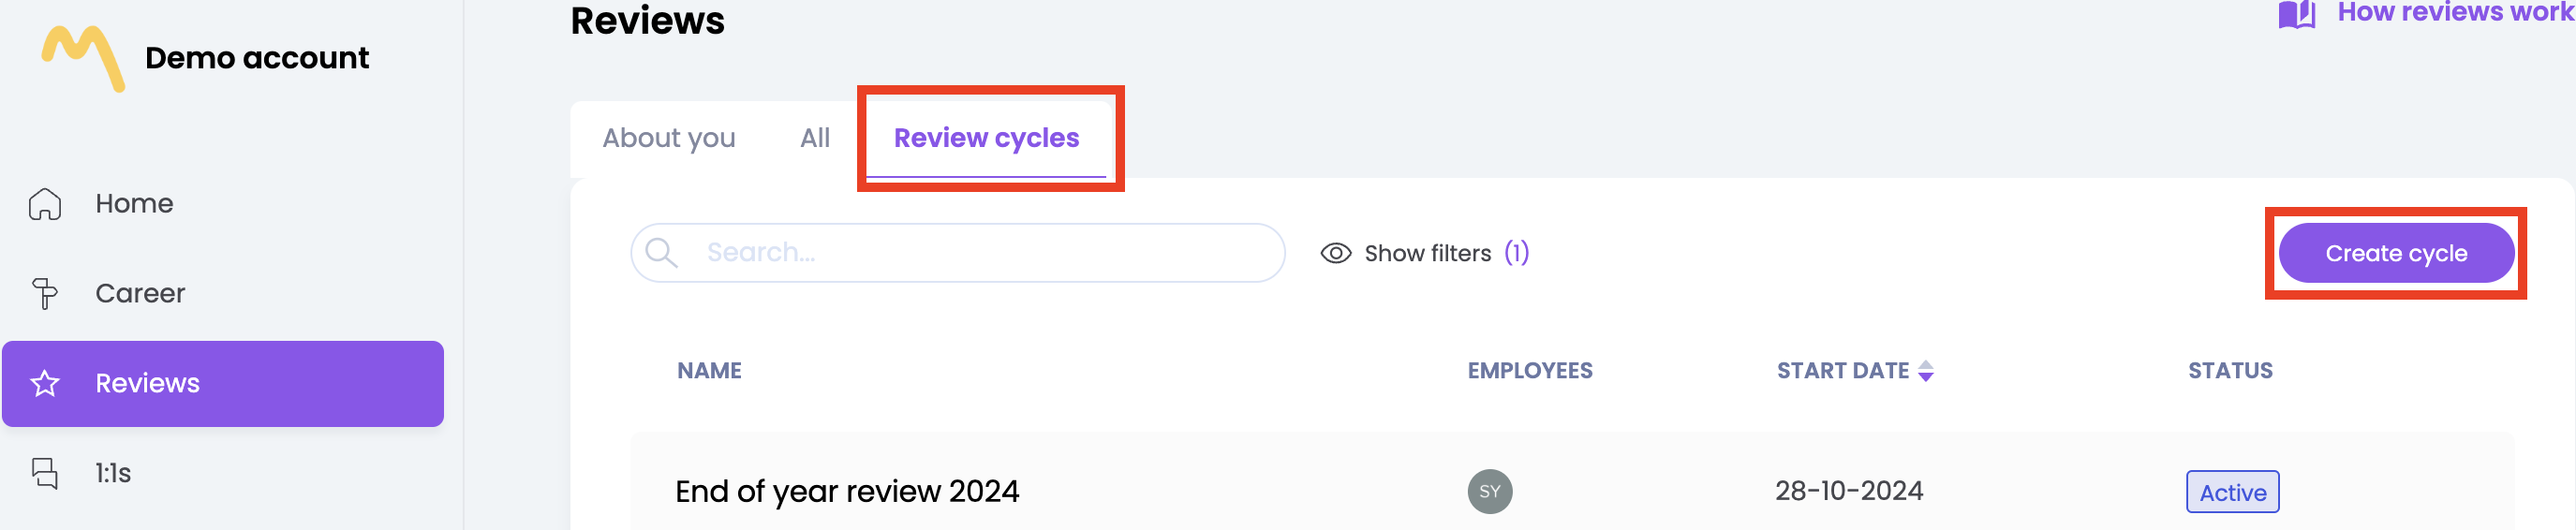This screenshot has height=530, width=2576.
Task: Click the Career signpost icon
Action: 45,293
